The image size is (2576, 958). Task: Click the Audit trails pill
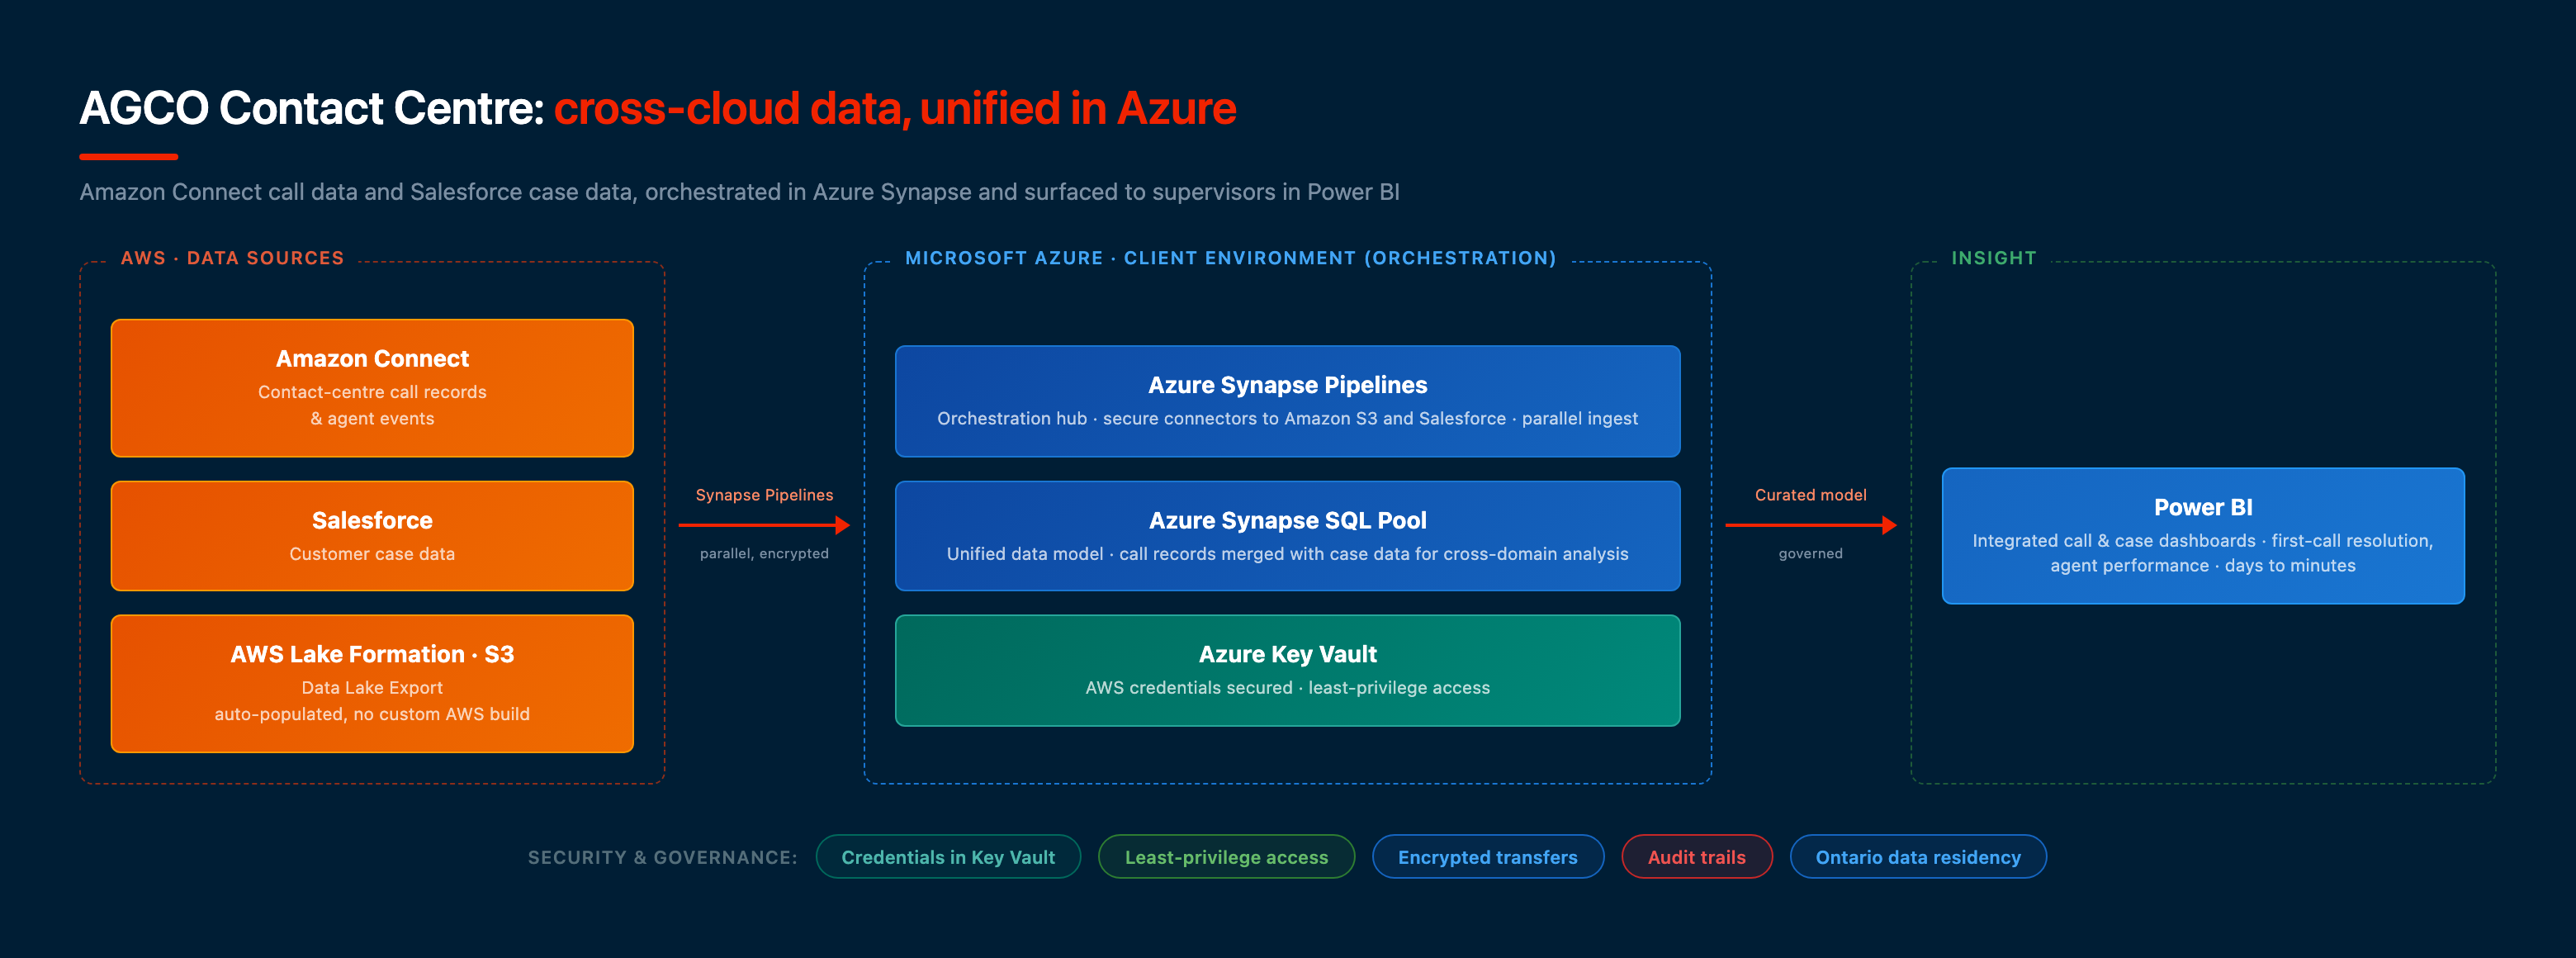pos(1697,857)
